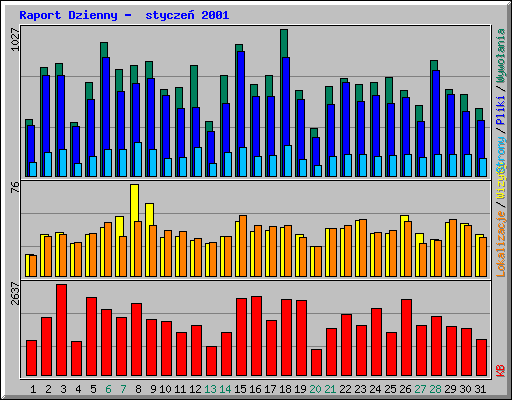Click the tallest red KB bar for day 3
The image size is (512, 400).
pos(61,330)
